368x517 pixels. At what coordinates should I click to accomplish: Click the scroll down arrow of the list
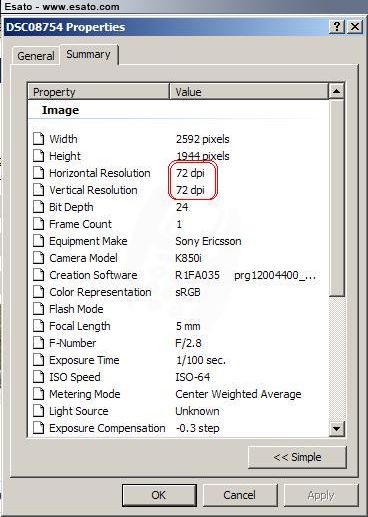336,428
